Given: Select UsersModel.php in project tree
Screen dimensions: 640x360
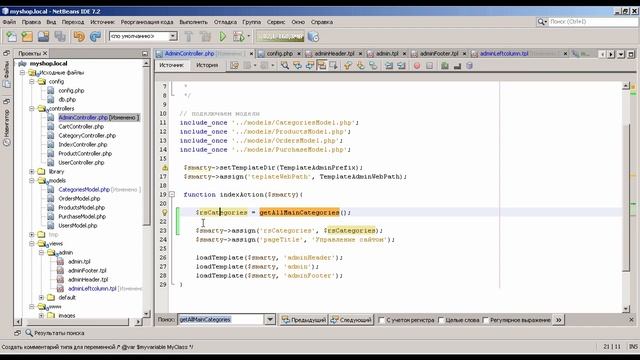Looking at the screenshot, I should pos(78,225).
